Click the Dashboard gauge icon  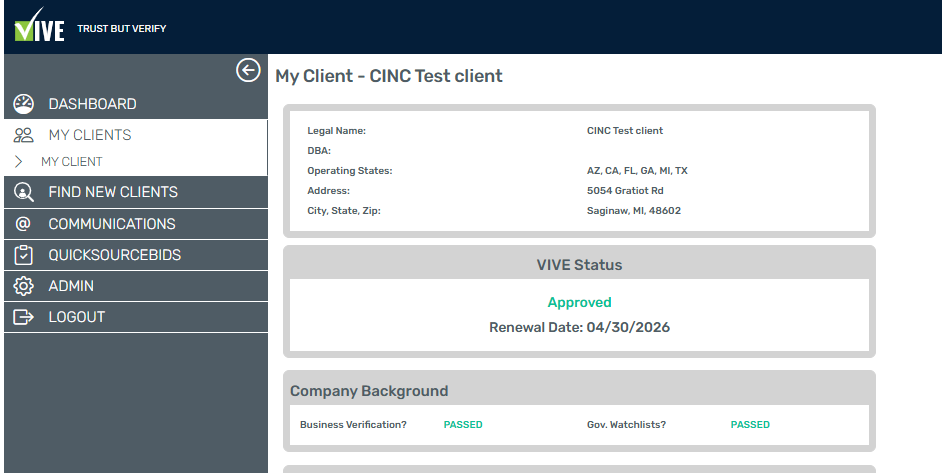[x=23, y=104]
